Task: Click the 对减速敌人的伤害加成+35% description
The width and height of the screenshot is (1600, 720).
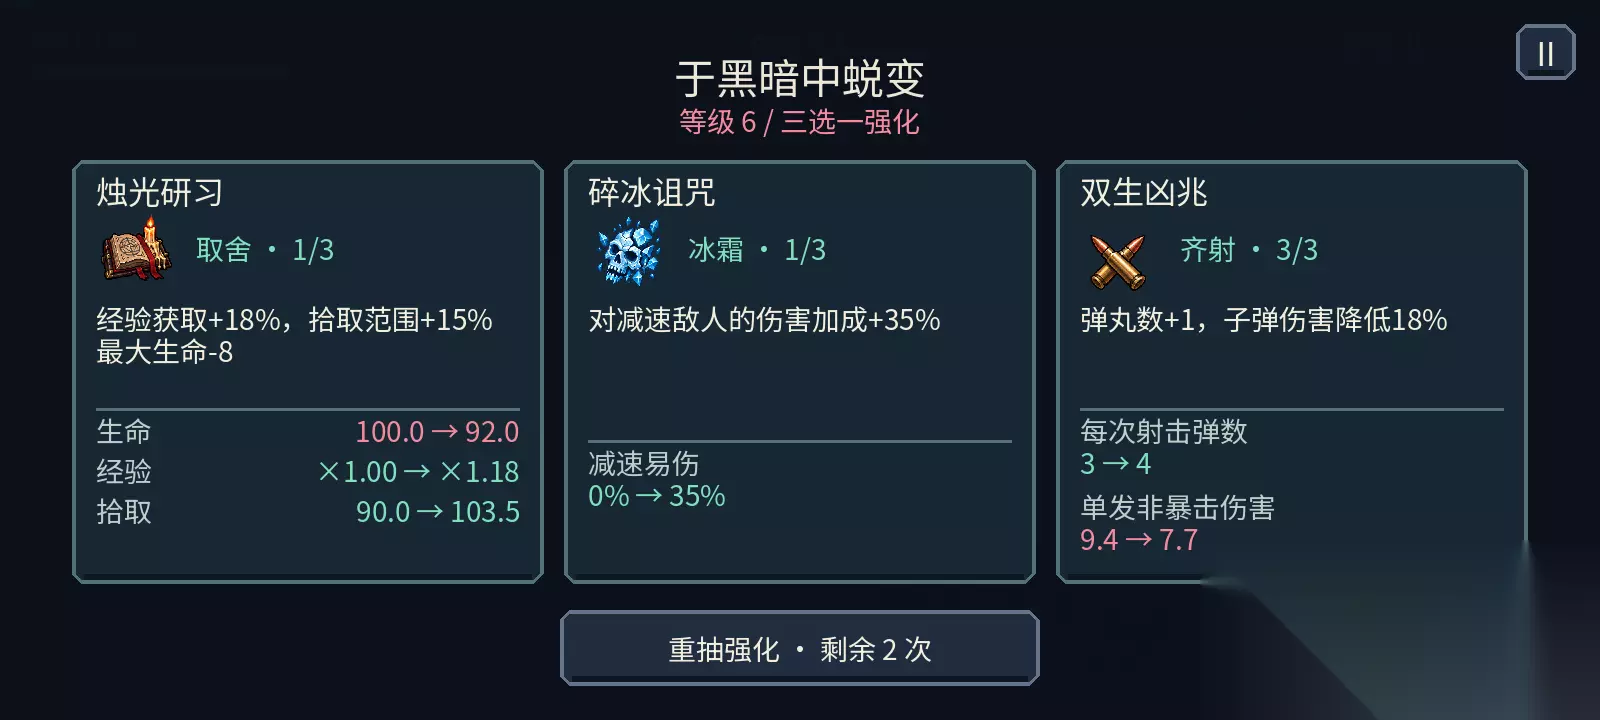Action: click(x=764, y=320)
